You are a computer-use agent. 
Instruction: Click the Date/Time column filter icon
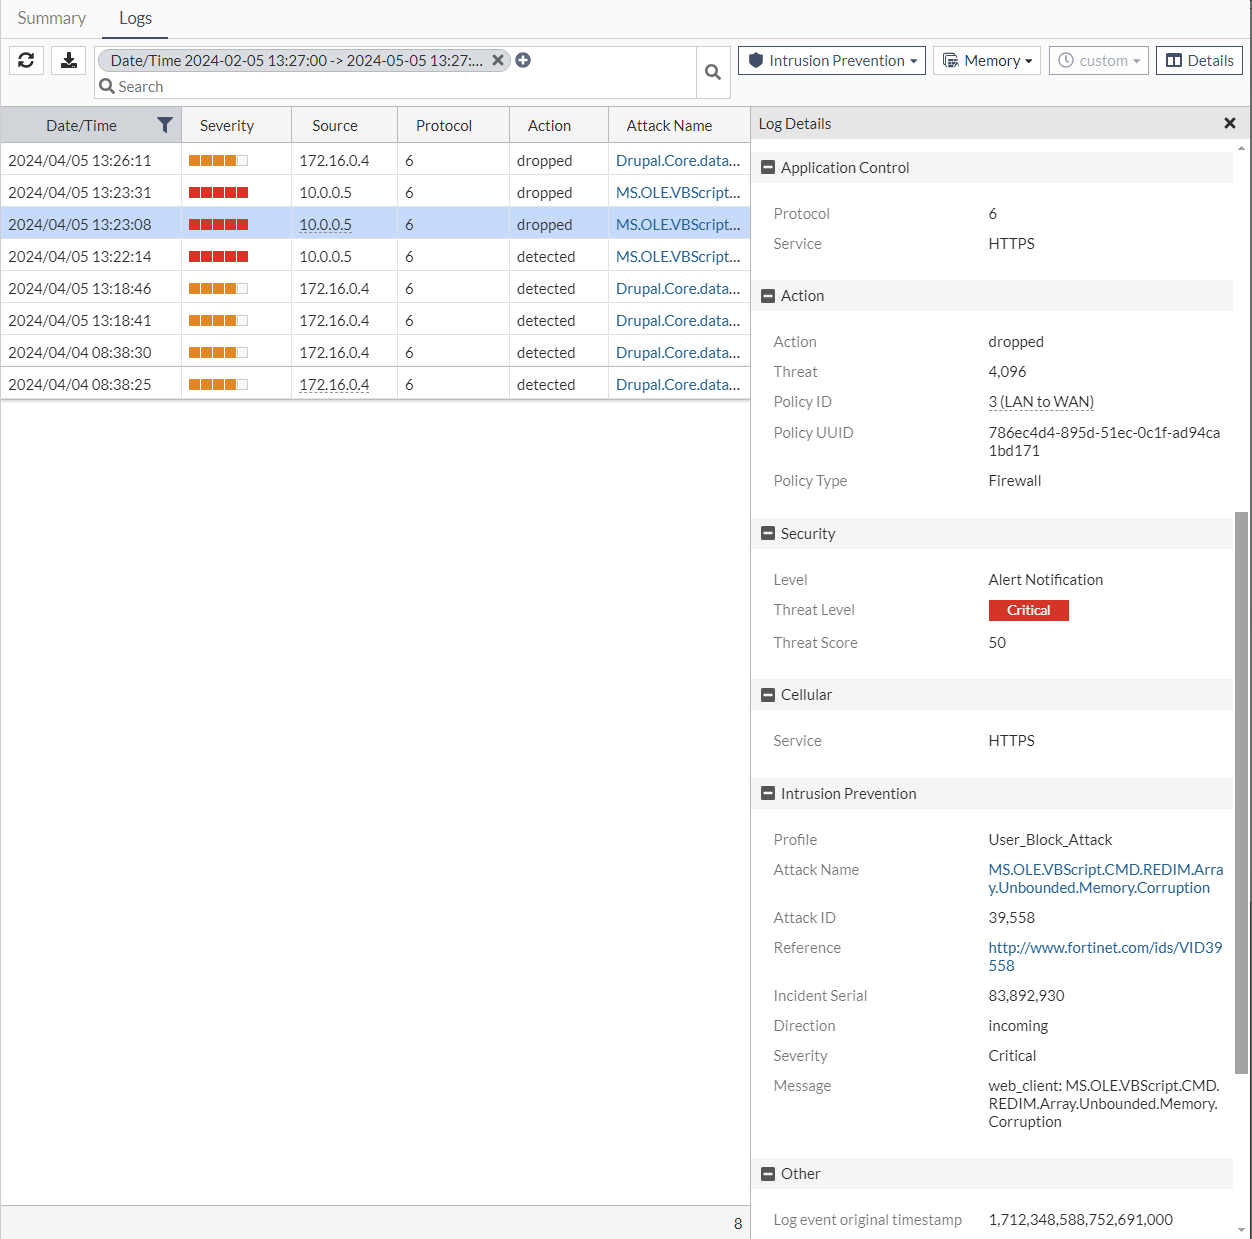(x=165, y=125)
